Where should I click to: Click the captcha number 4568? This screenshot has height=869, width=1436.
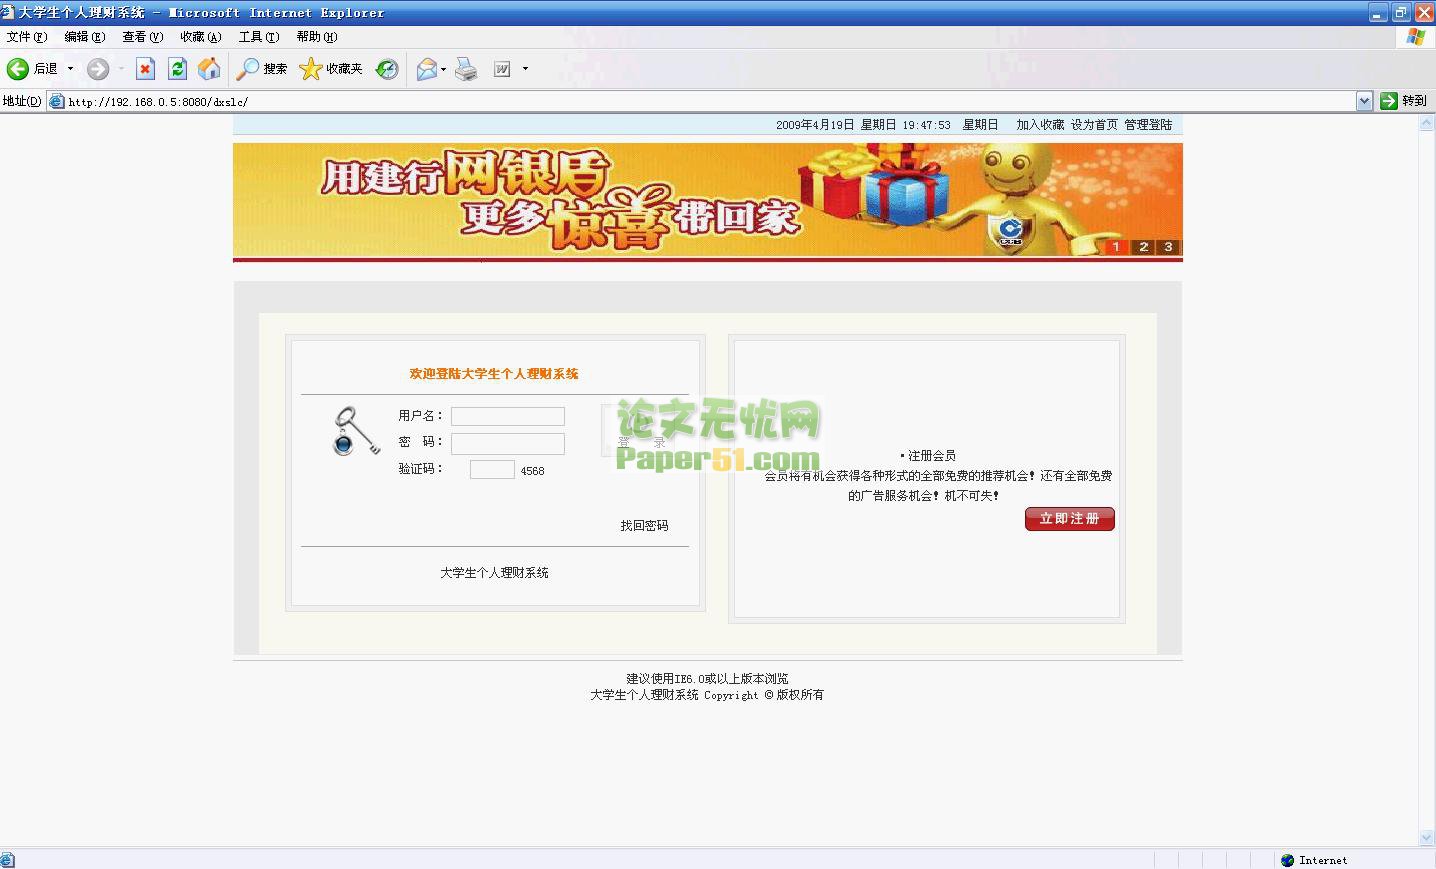532,471
